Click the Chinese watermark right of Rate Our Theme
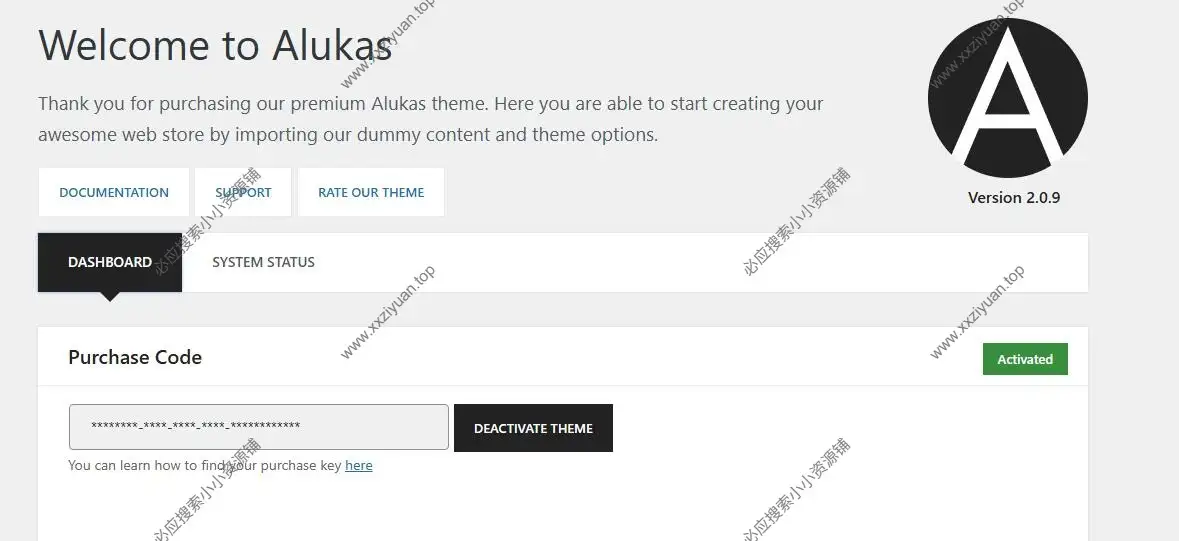Image resolution: width=1179 pixels, height=541 pixels. (x=797, y=221)
